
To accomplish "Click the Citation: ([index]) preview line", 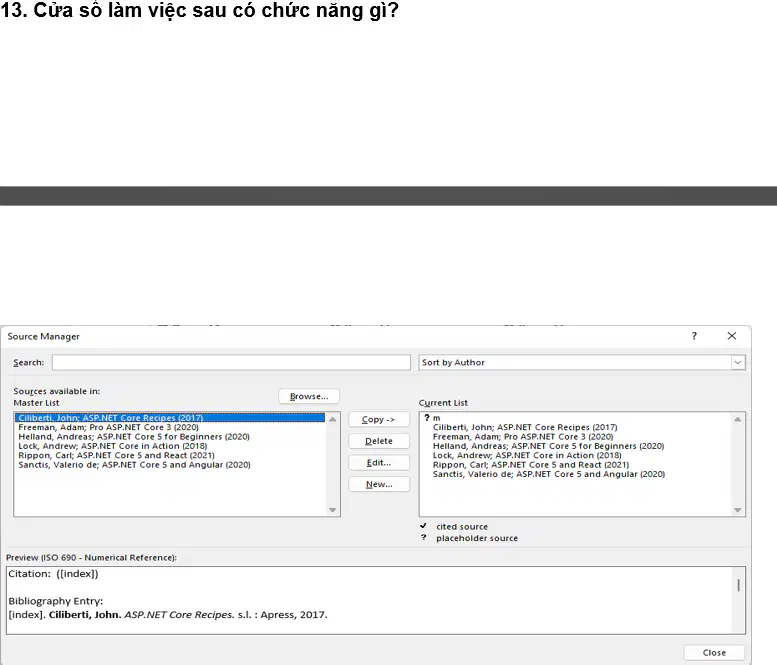I will point(53,574).
